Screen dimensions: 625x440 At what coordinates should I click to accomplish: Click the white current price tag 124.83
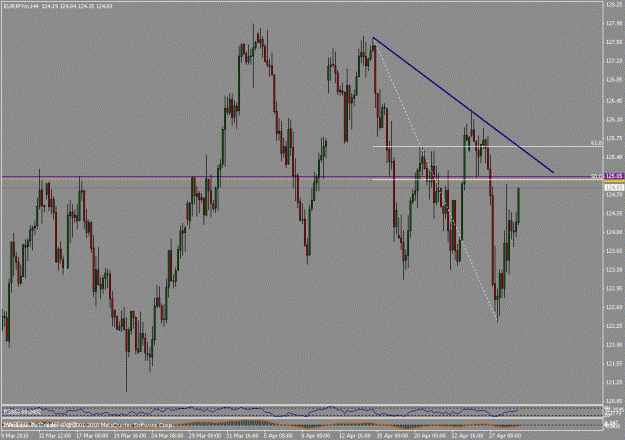click(614, 187)
